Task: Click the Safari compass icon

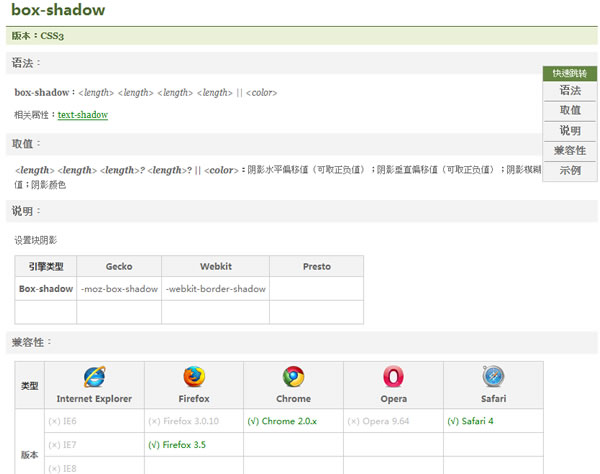Action: pos(493,377)
